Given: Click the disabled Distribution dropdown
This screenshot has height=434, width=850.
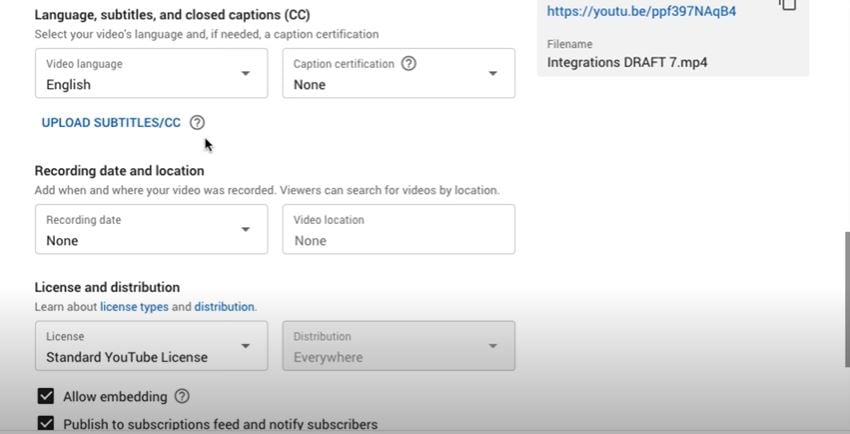Looking at the screenshot, I should coord(398,346).
